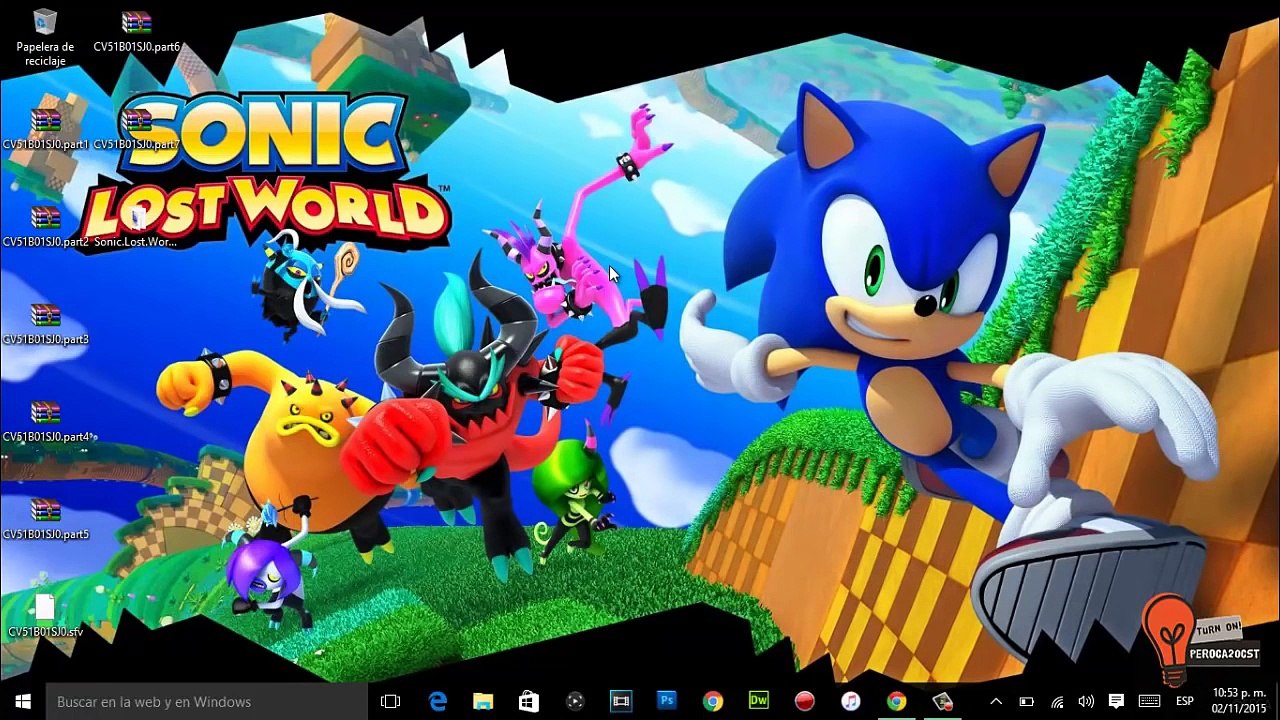The width and height of the screenshot is (1280, 720).
Task: Open the Action Center notifications
Action: click(x=1117, y=701)
